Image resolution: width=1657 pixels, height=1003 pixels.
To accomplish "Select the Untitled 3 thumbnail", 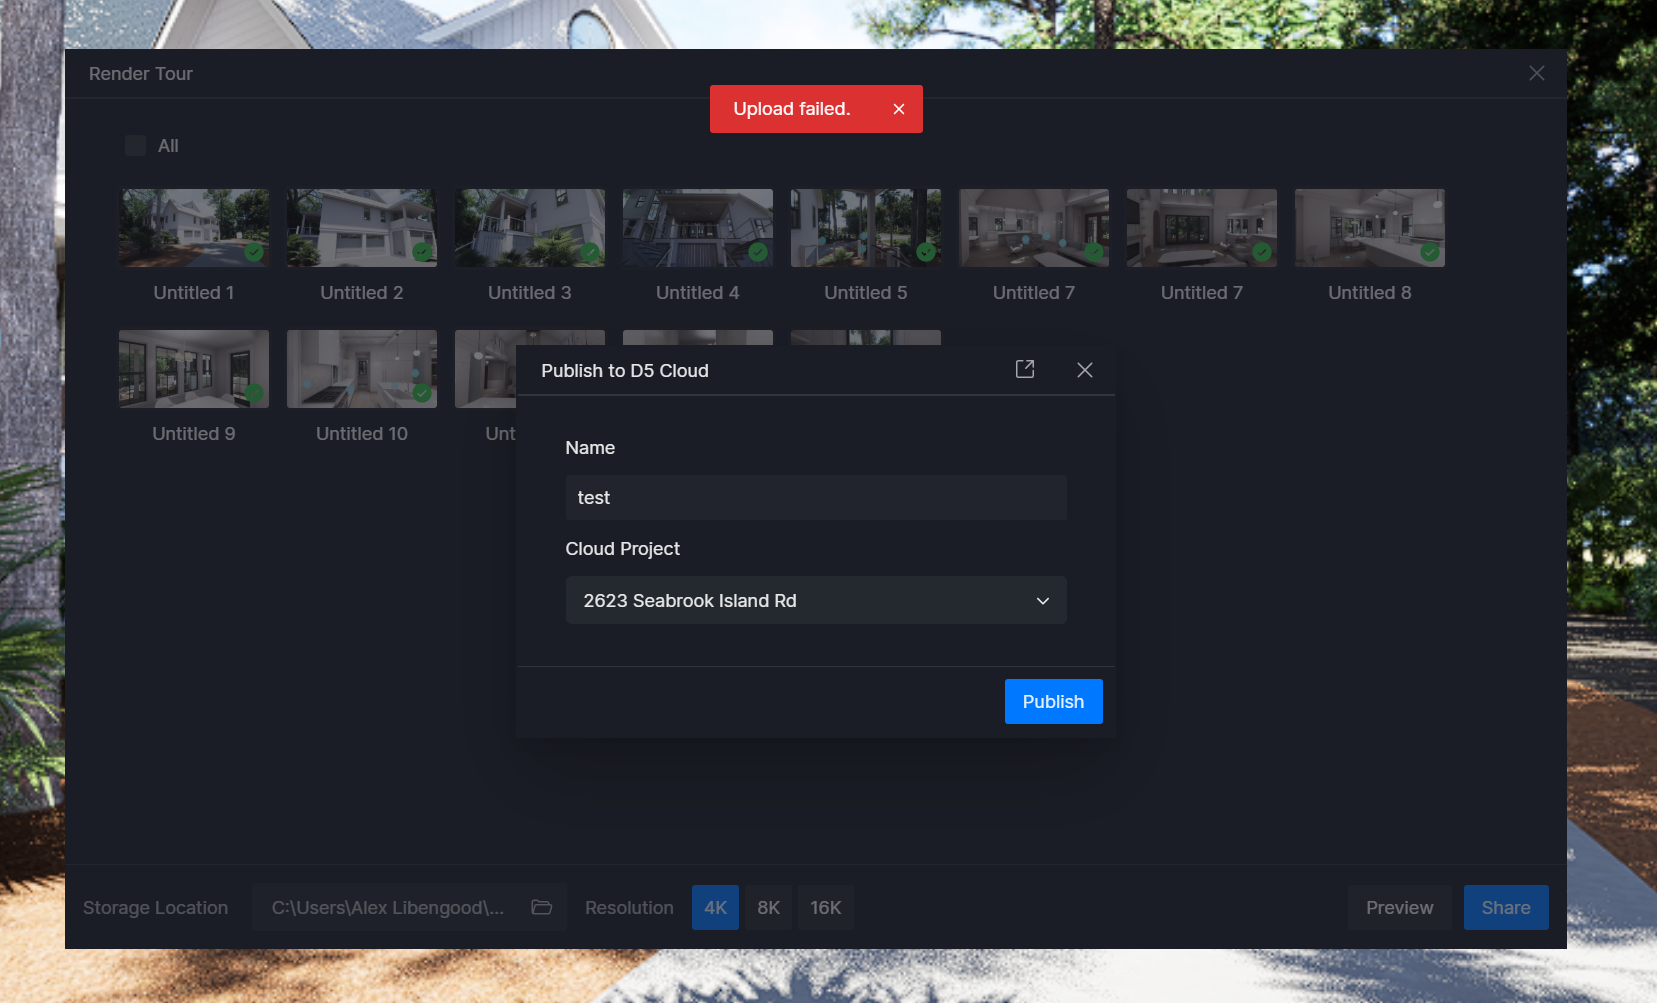I will pos(529,228).
